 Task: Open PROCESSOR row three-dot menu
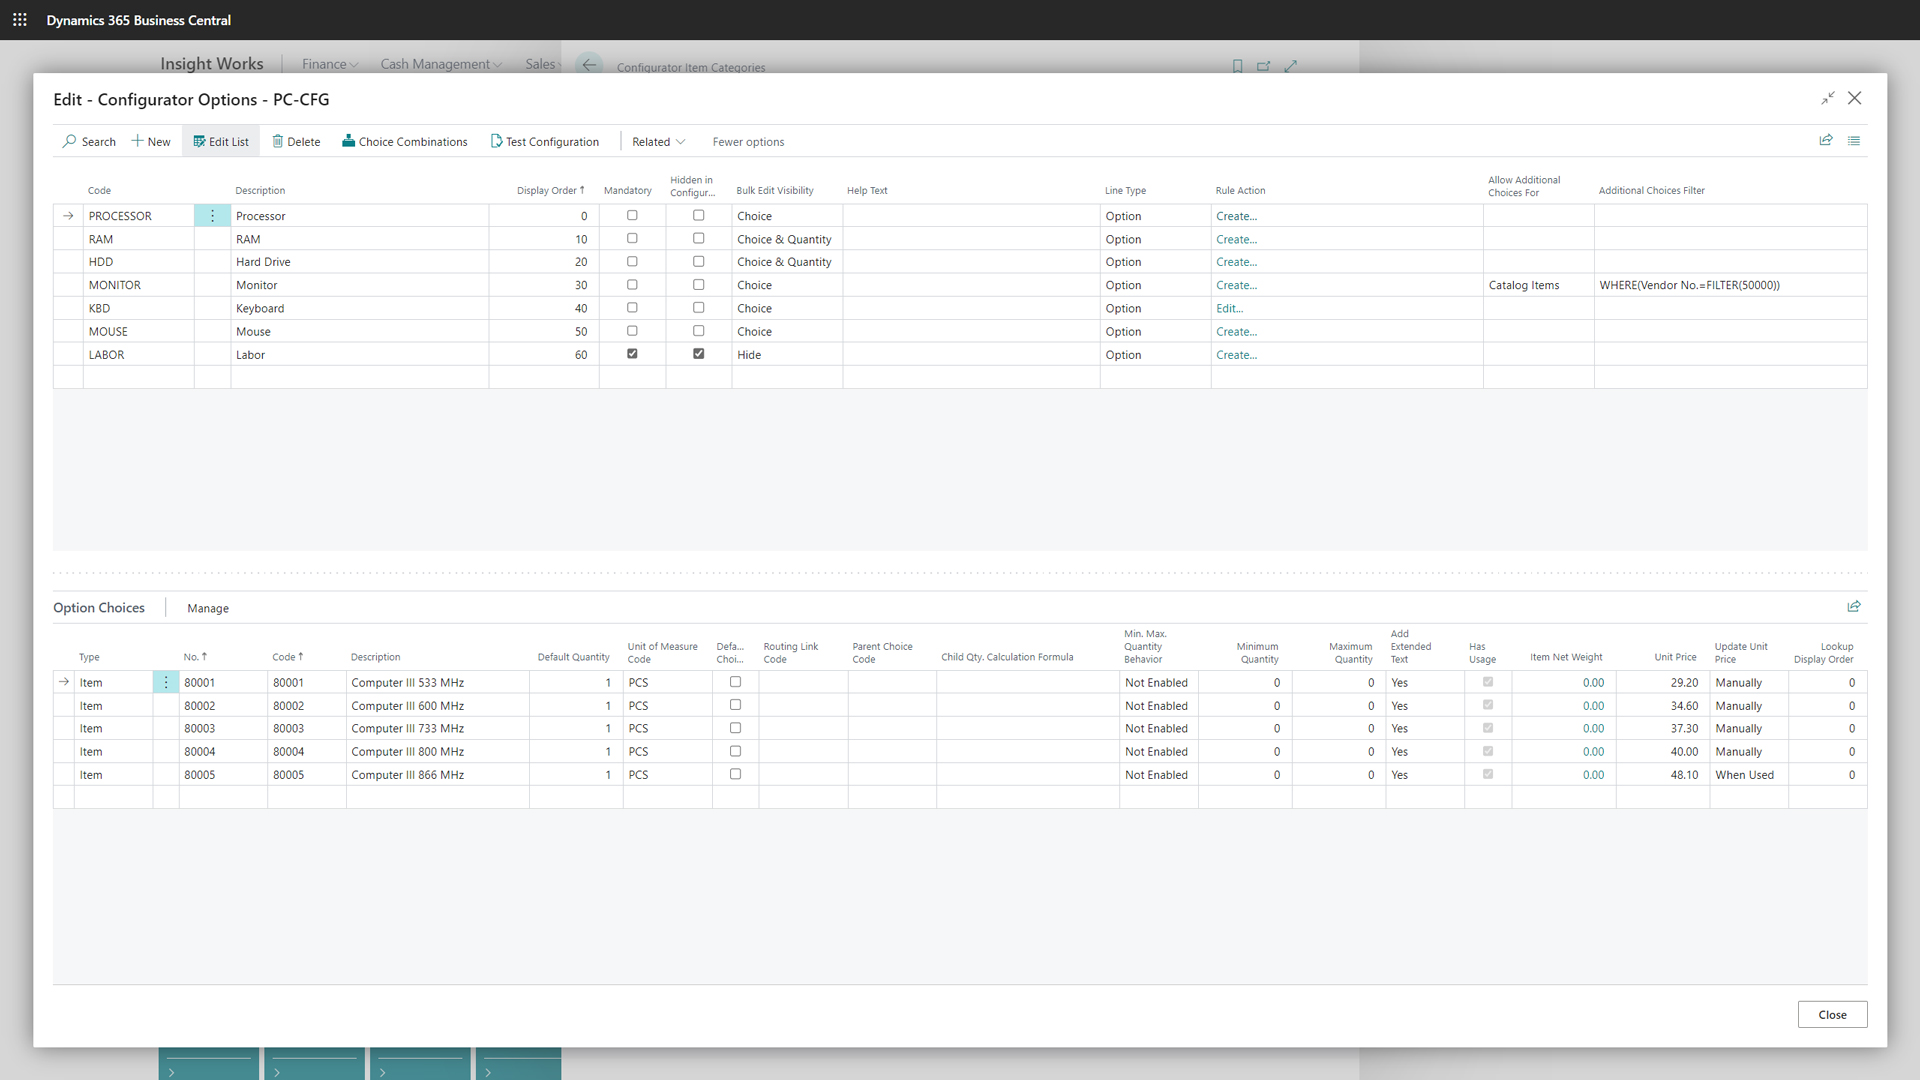tap(212, 216)
